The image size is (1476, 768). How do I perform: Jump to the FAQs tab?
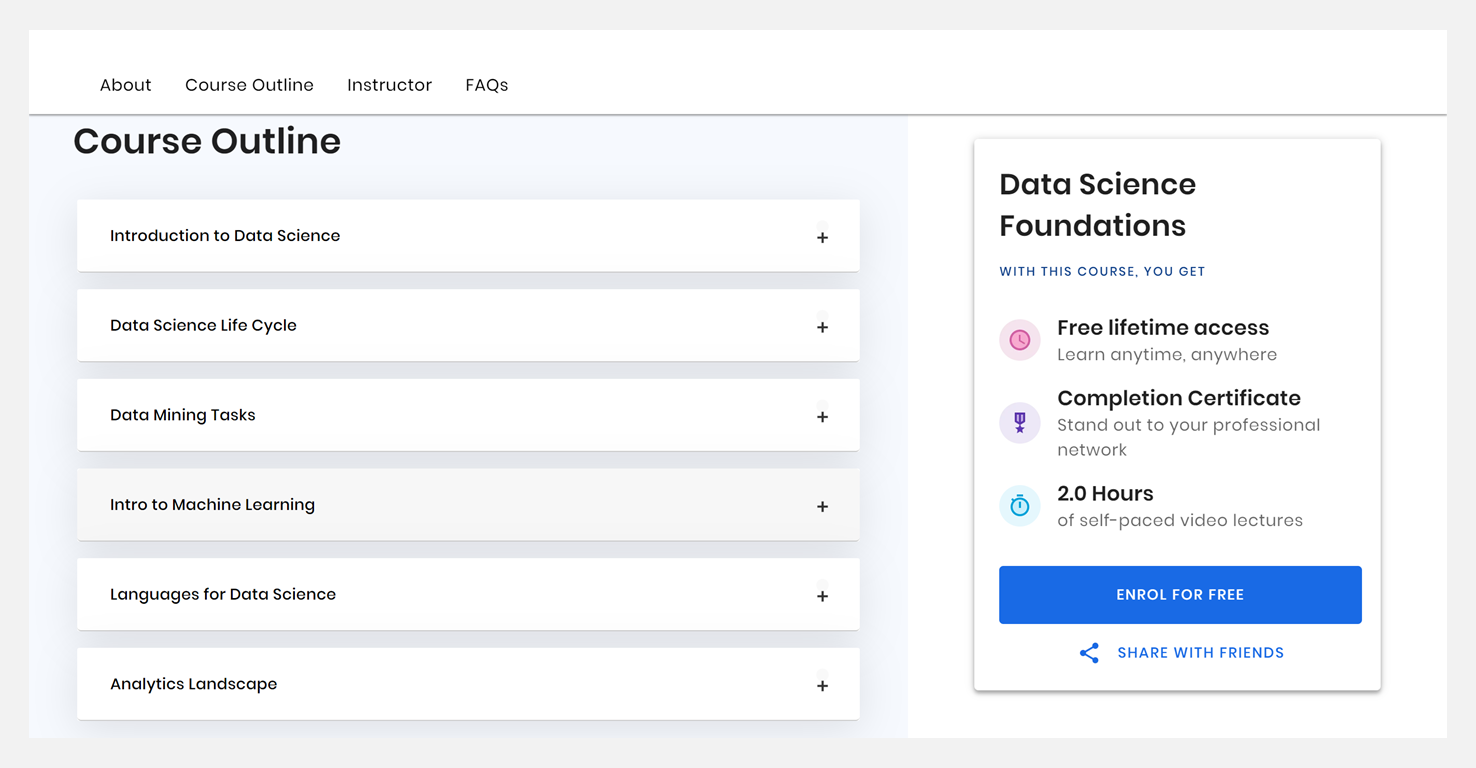click(x=486, y=85)
